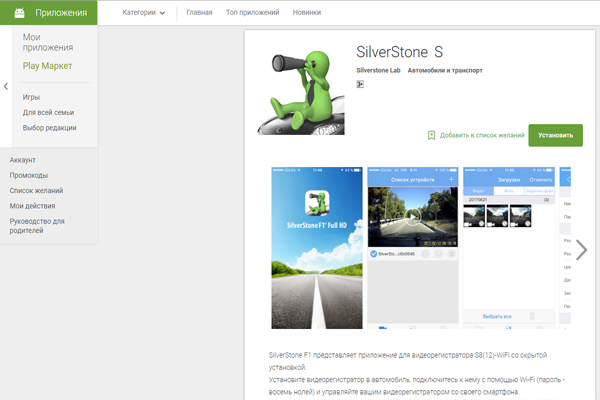Click the app title SilverStone S
Image resolution: width=600 pixels, height=400 pixels.
pyautogui.click(x=399, y=52)
